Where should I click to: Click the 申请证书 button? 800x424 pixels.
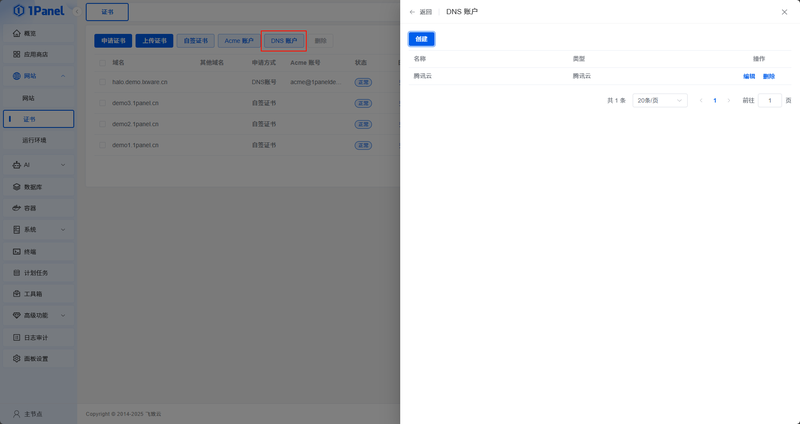113,41
